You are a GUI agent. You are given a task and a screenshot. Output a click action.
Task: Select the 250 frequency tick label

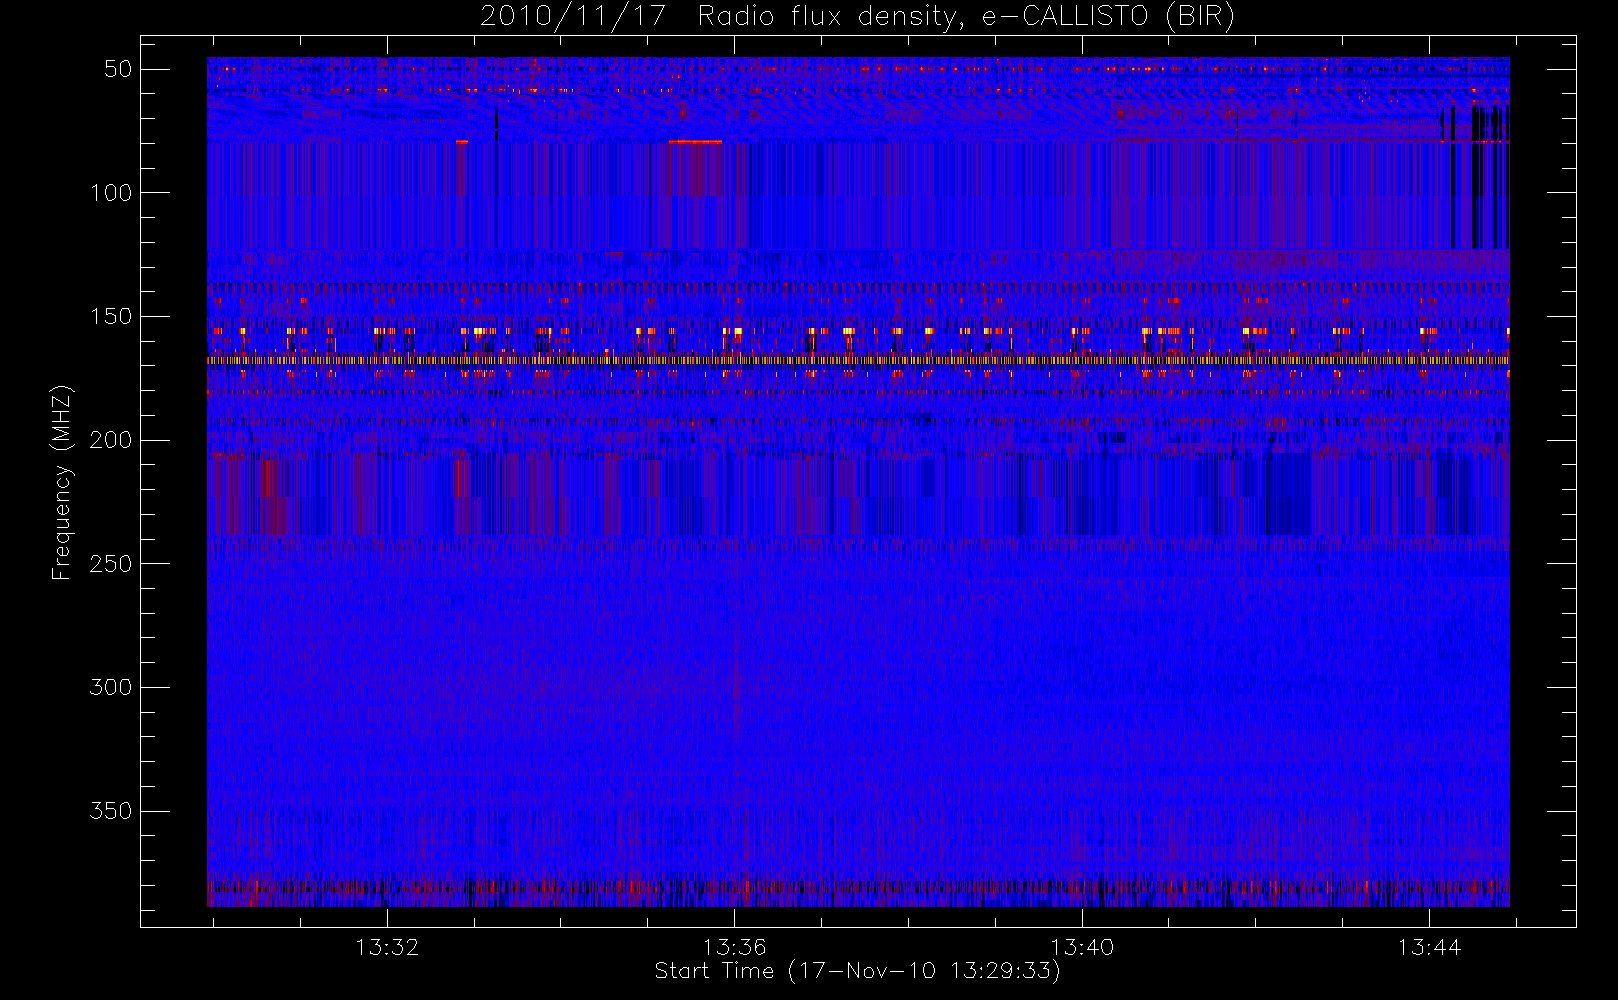click(111, 564)
